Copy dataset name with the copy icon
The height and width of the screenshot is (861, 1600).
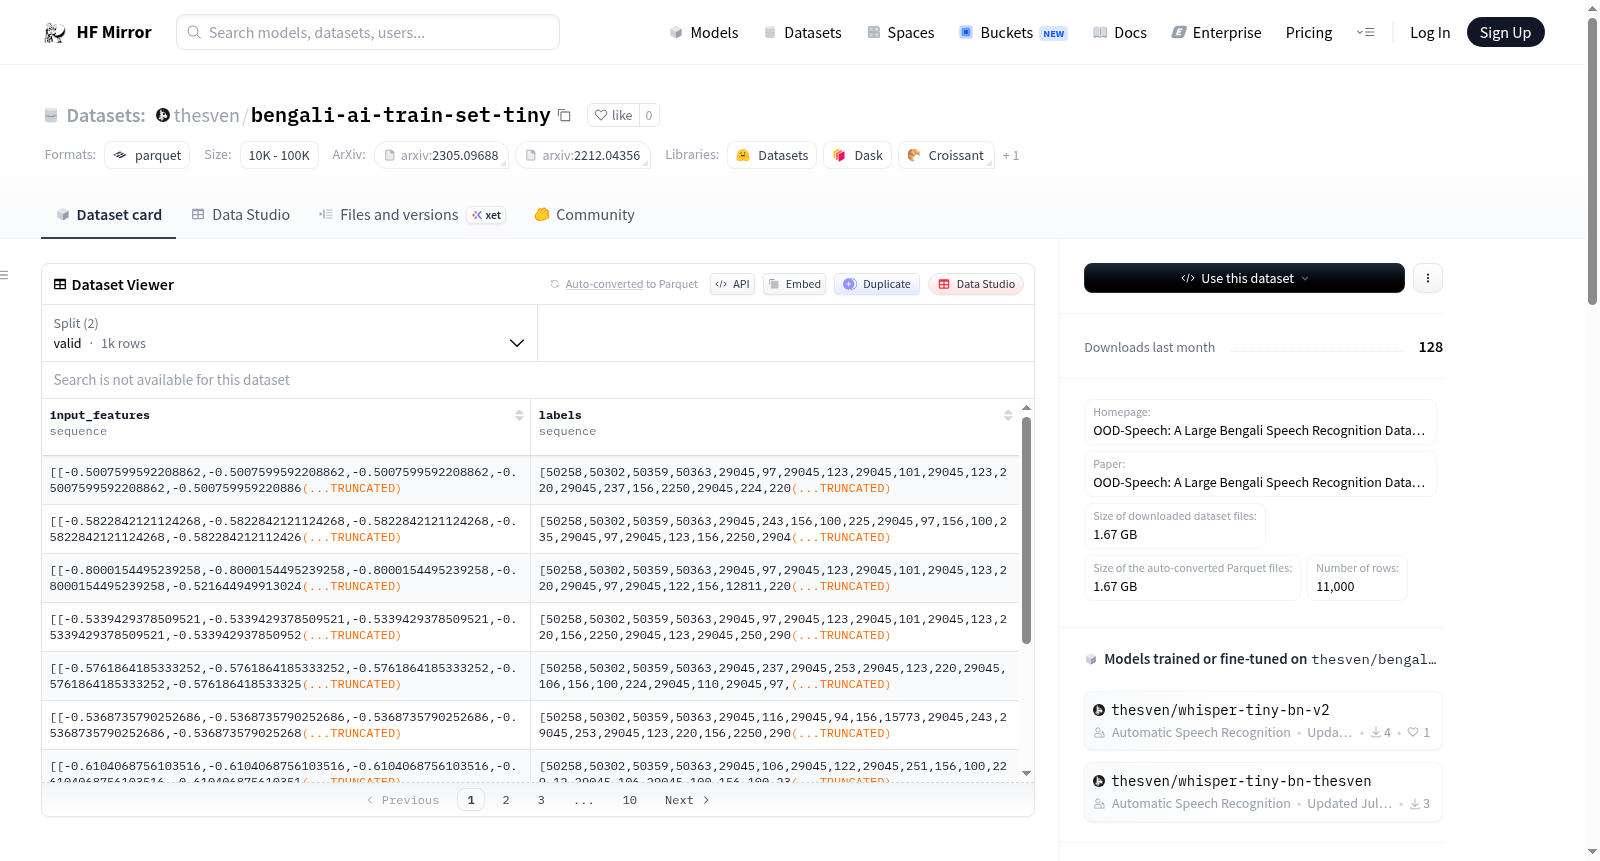click(x=564, y=115)
